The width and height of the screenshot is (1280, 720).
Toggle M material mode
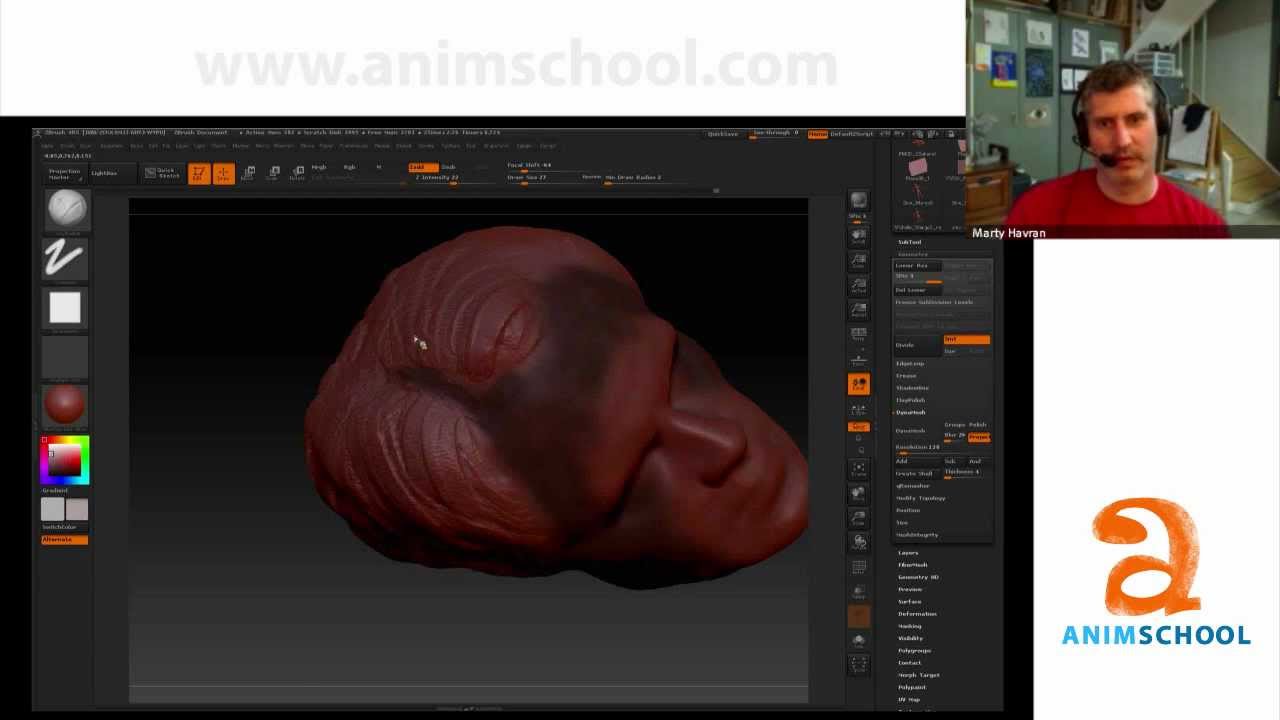(379, 167)
